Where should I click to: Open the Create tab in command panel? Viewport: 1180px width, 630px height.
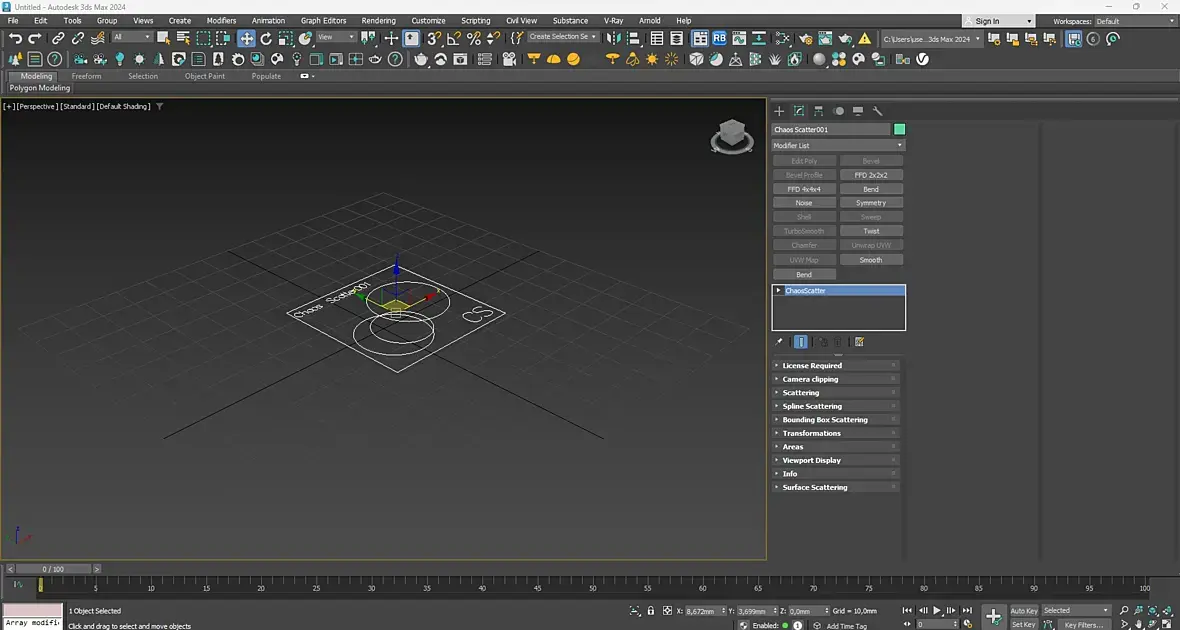[x=779, y=111]
